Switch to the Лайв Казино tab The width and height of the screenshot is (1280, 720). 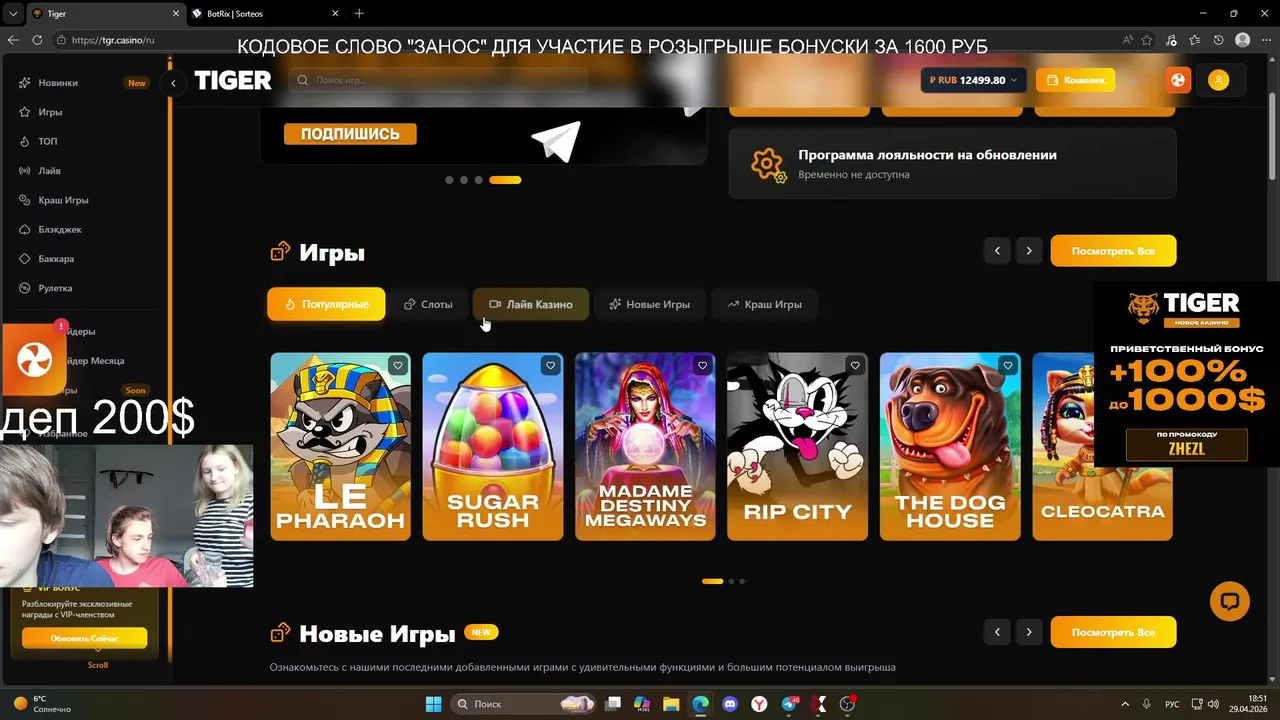(x=531, y=304)
